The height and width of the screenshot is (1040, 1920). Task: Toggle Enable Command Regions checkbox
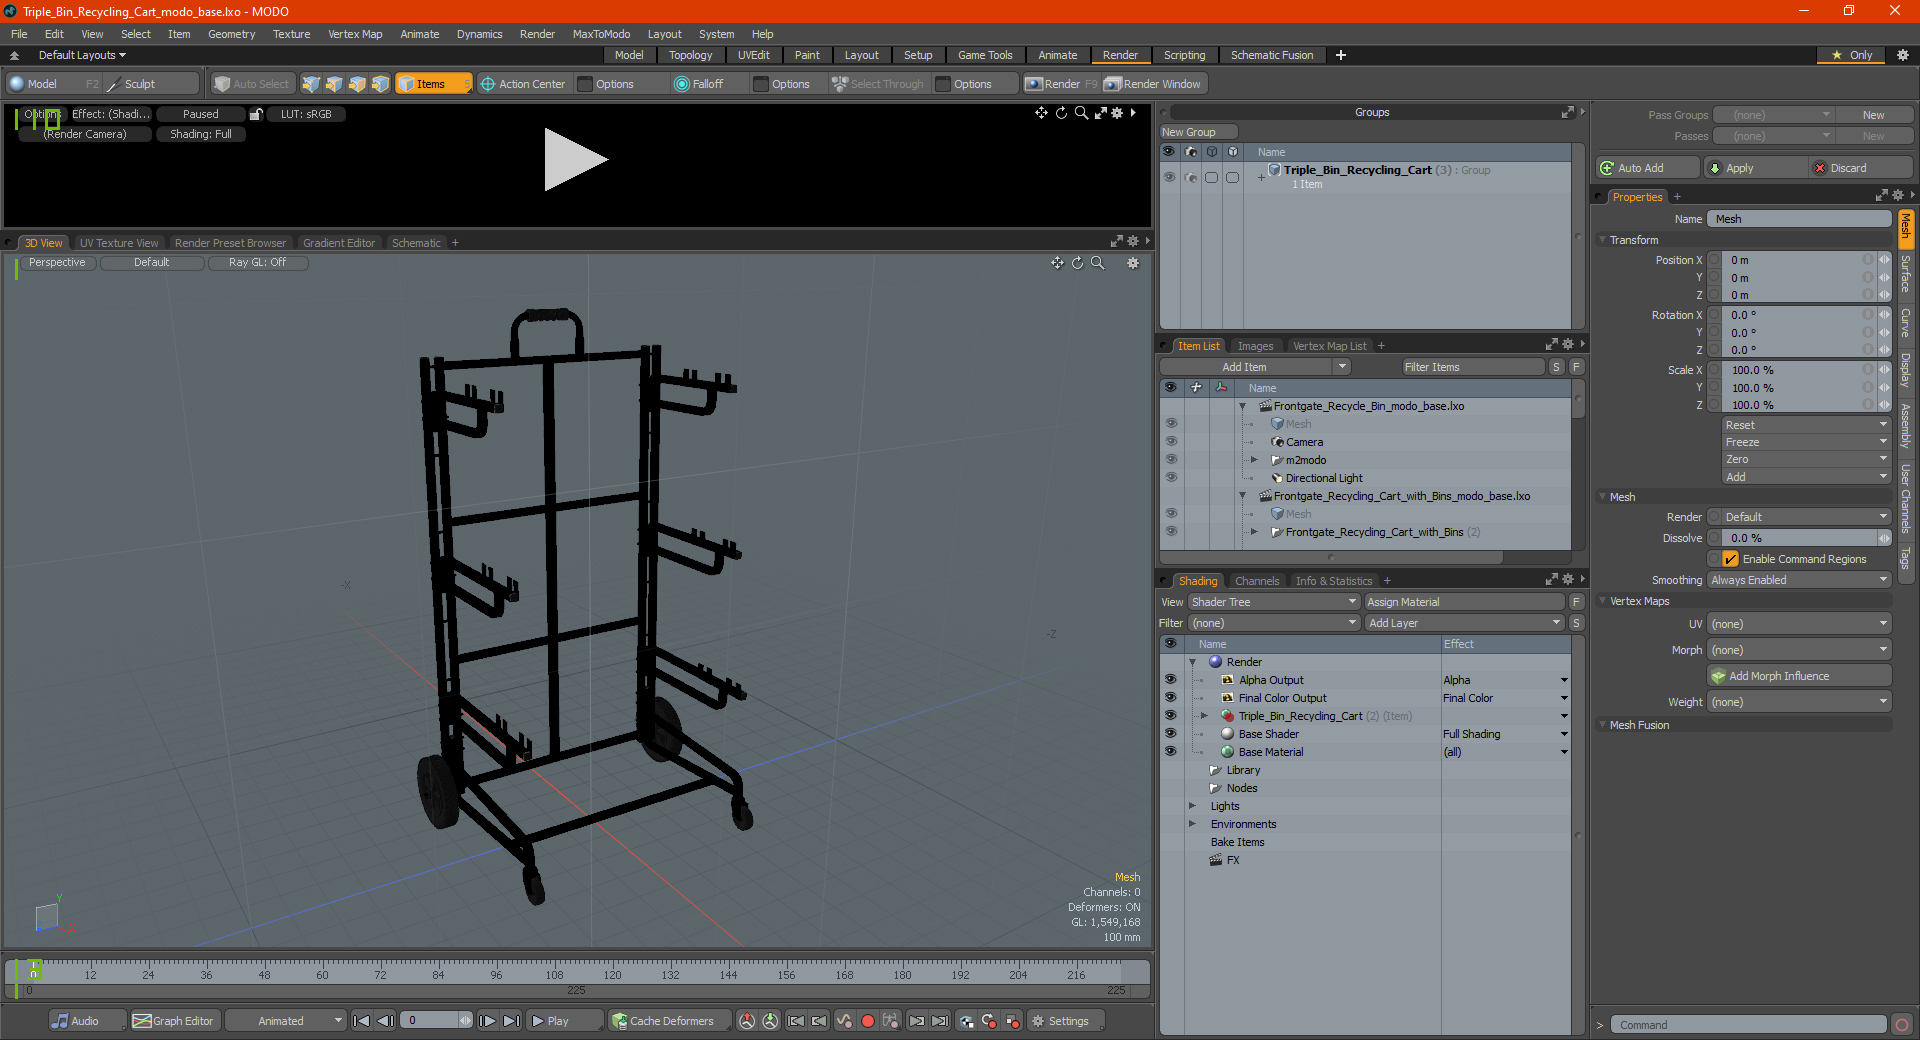1730,559
